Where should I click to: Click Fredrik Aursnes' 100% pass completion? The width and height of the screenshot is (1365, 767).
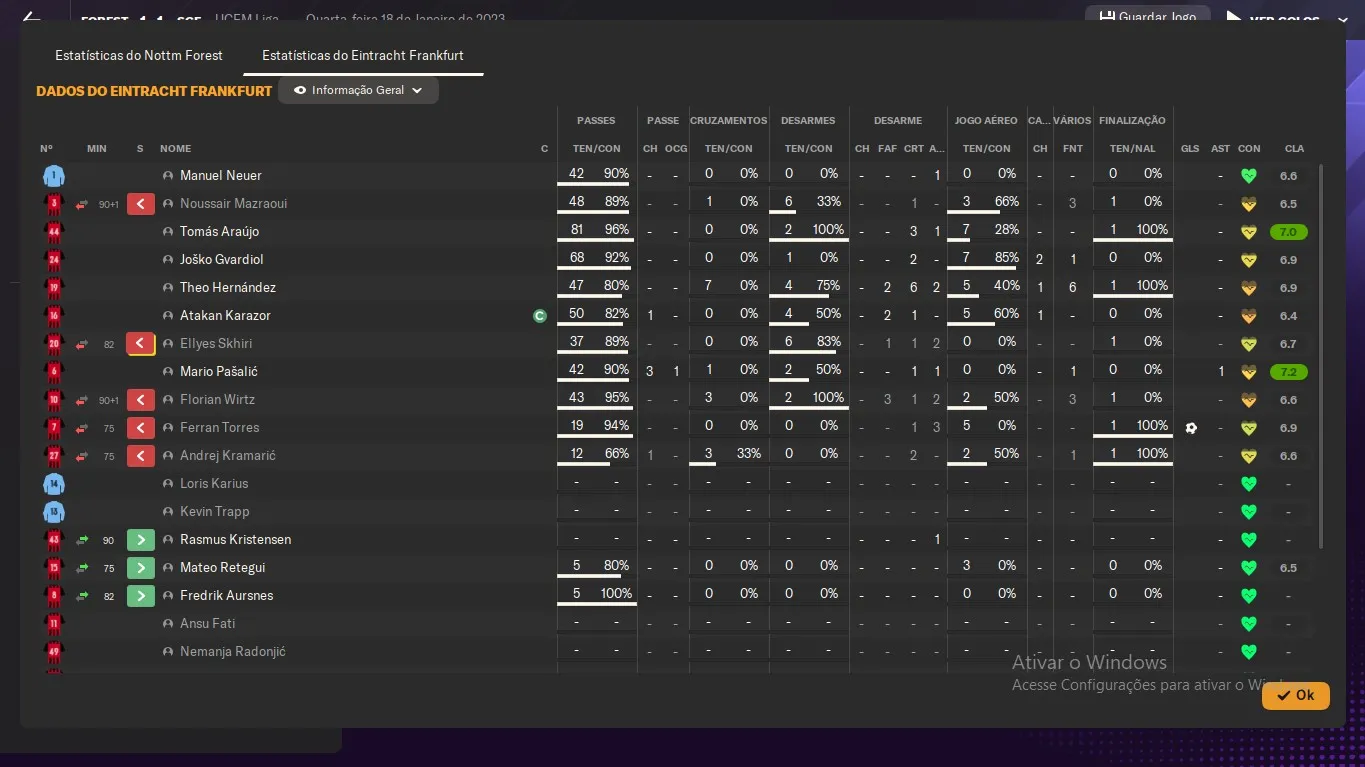(x=615, y=594)
